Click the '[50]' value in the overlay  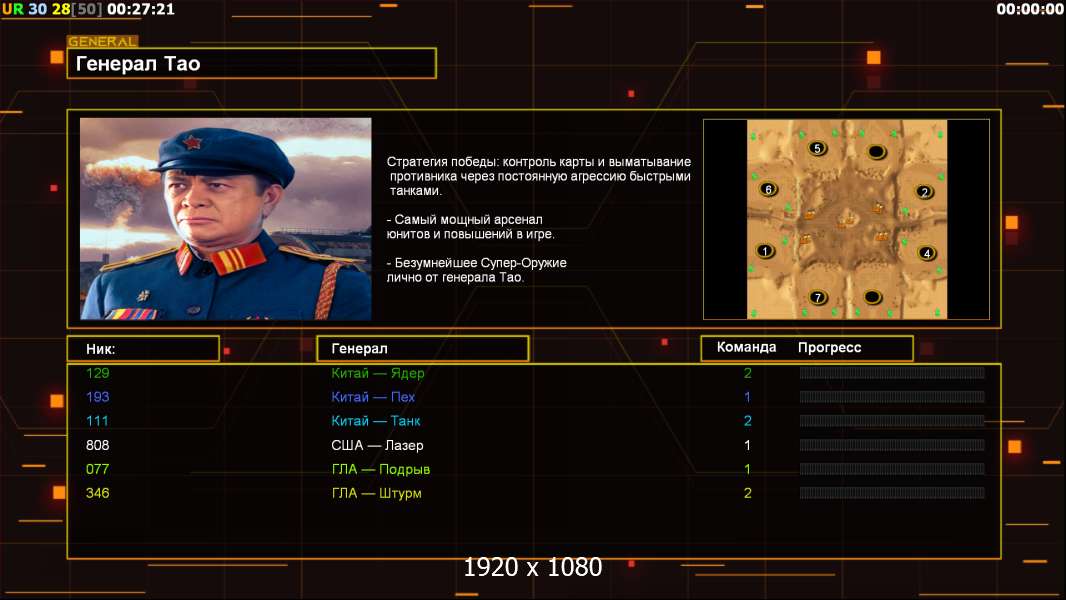[87, 10]
